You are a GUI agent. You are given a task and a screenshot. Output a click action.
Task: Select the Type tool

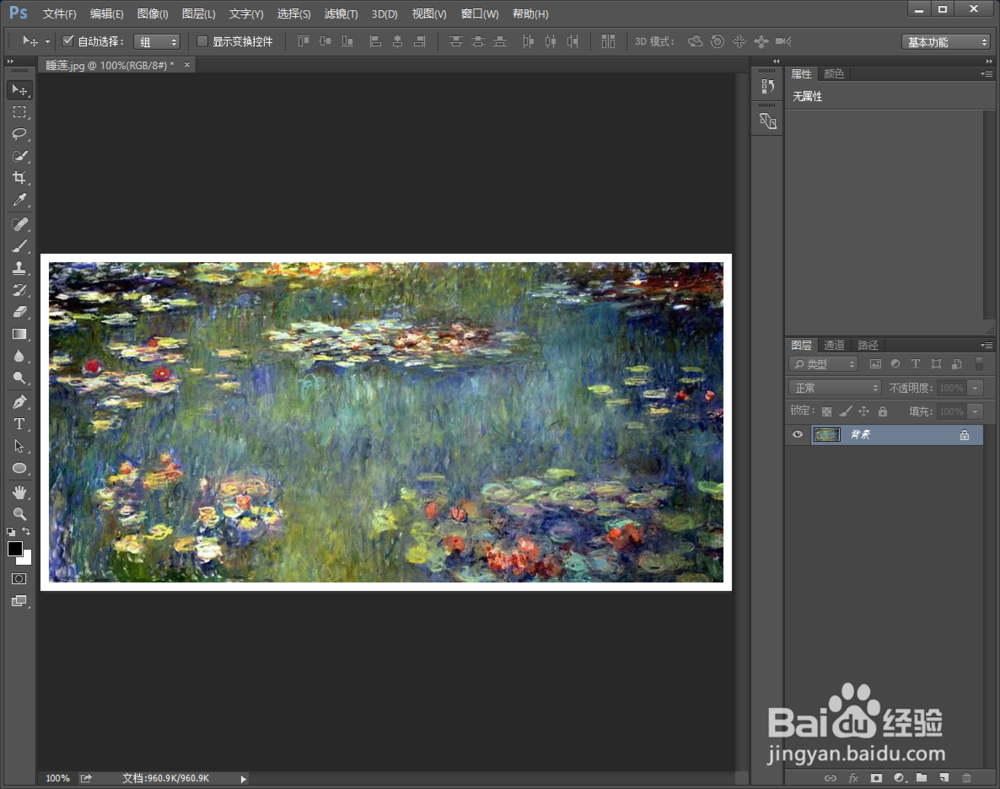coord(19,424)
